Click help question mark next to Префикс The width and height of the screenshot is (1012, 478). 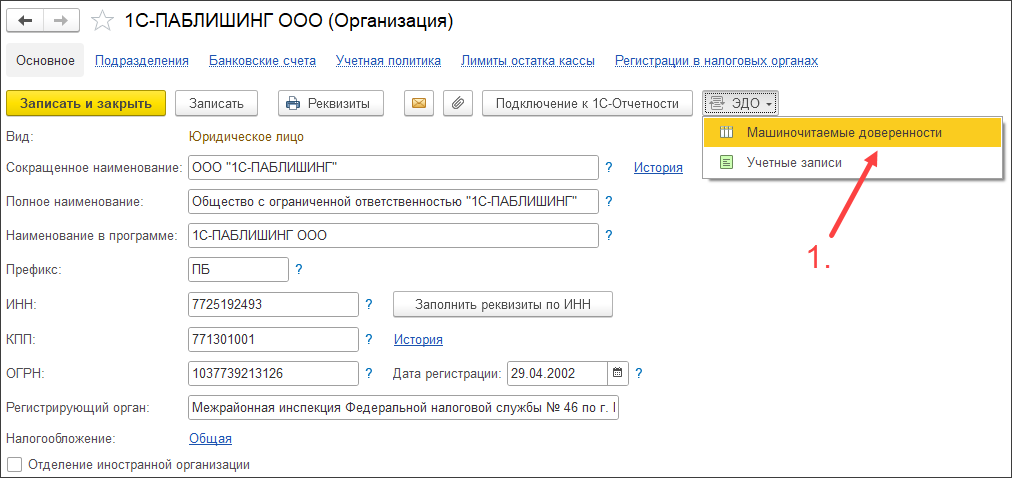click(298, 269)
